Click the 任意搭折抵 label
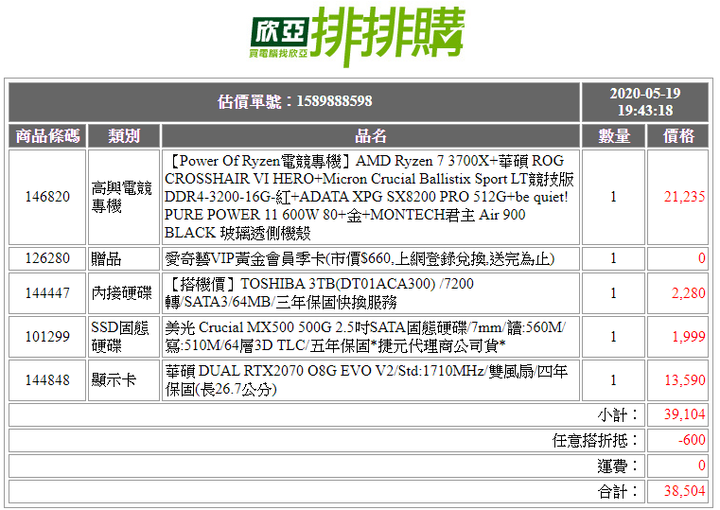This screenshot has width=720, height=510. (x=596, y=441)
